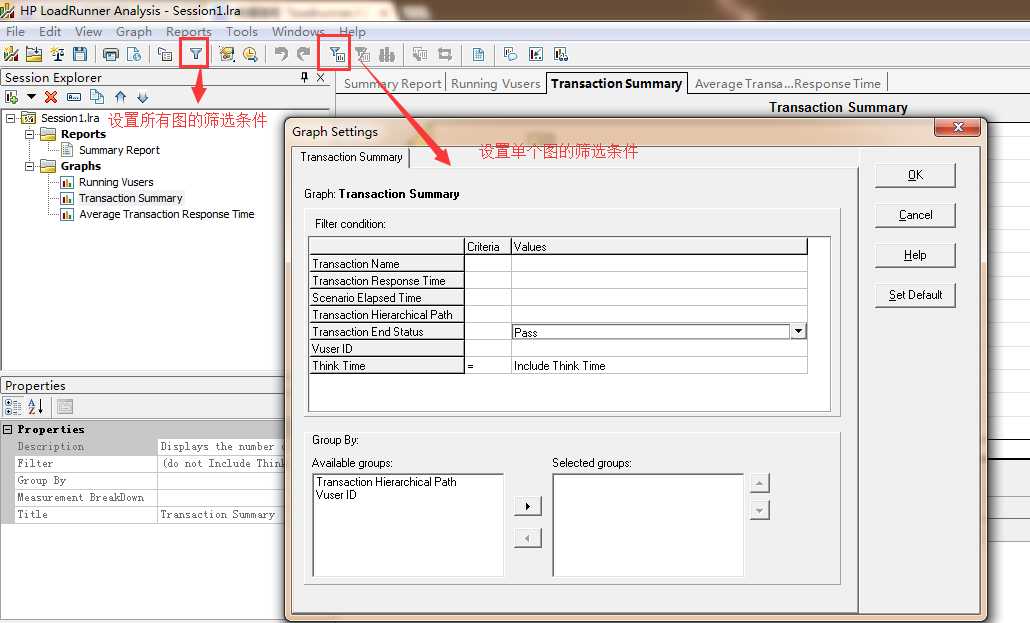
Task: Click the Merge Graphs toolbar icon
Action: (420, 55)
